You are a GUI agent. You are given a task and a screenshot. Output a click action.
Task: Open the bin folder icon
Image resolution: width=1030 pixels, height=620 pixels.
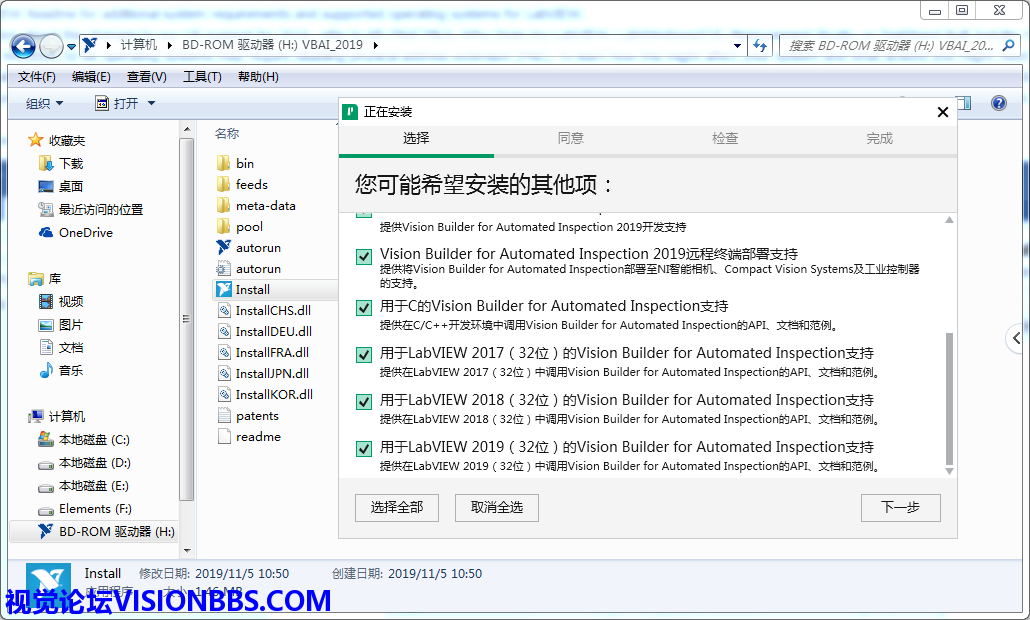point(224,163)
